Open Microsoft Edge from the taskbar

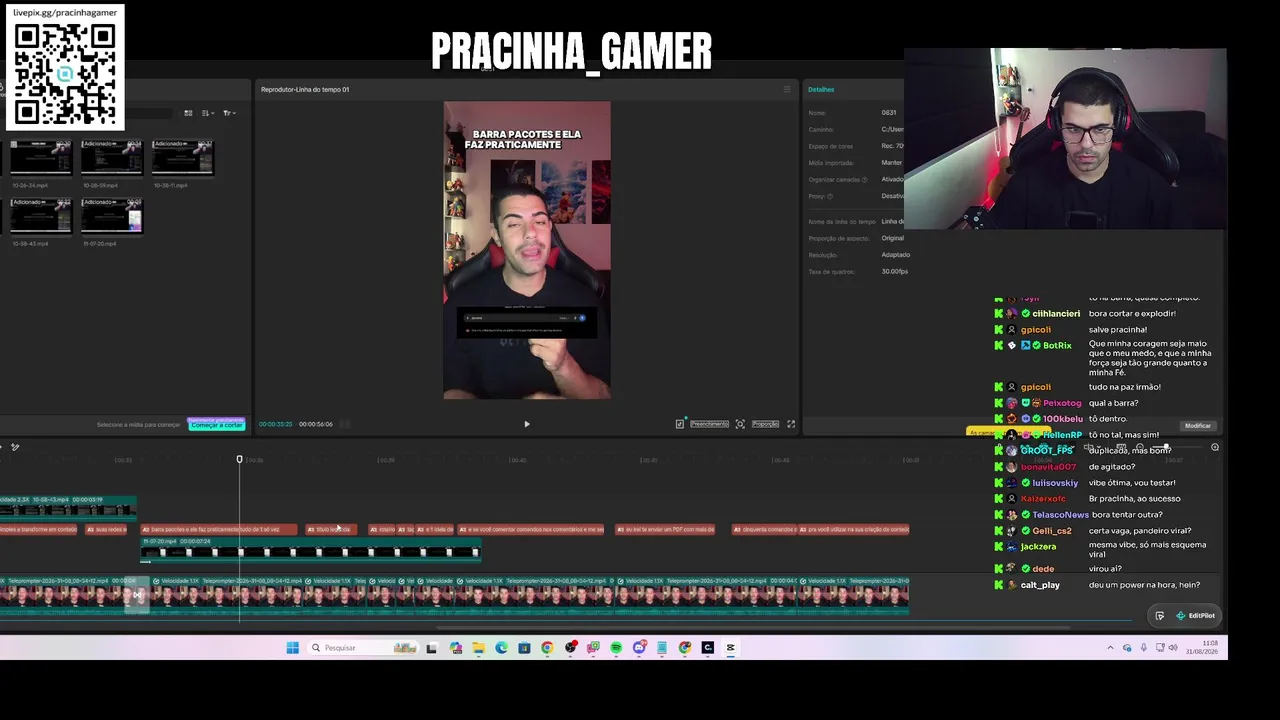501,648
